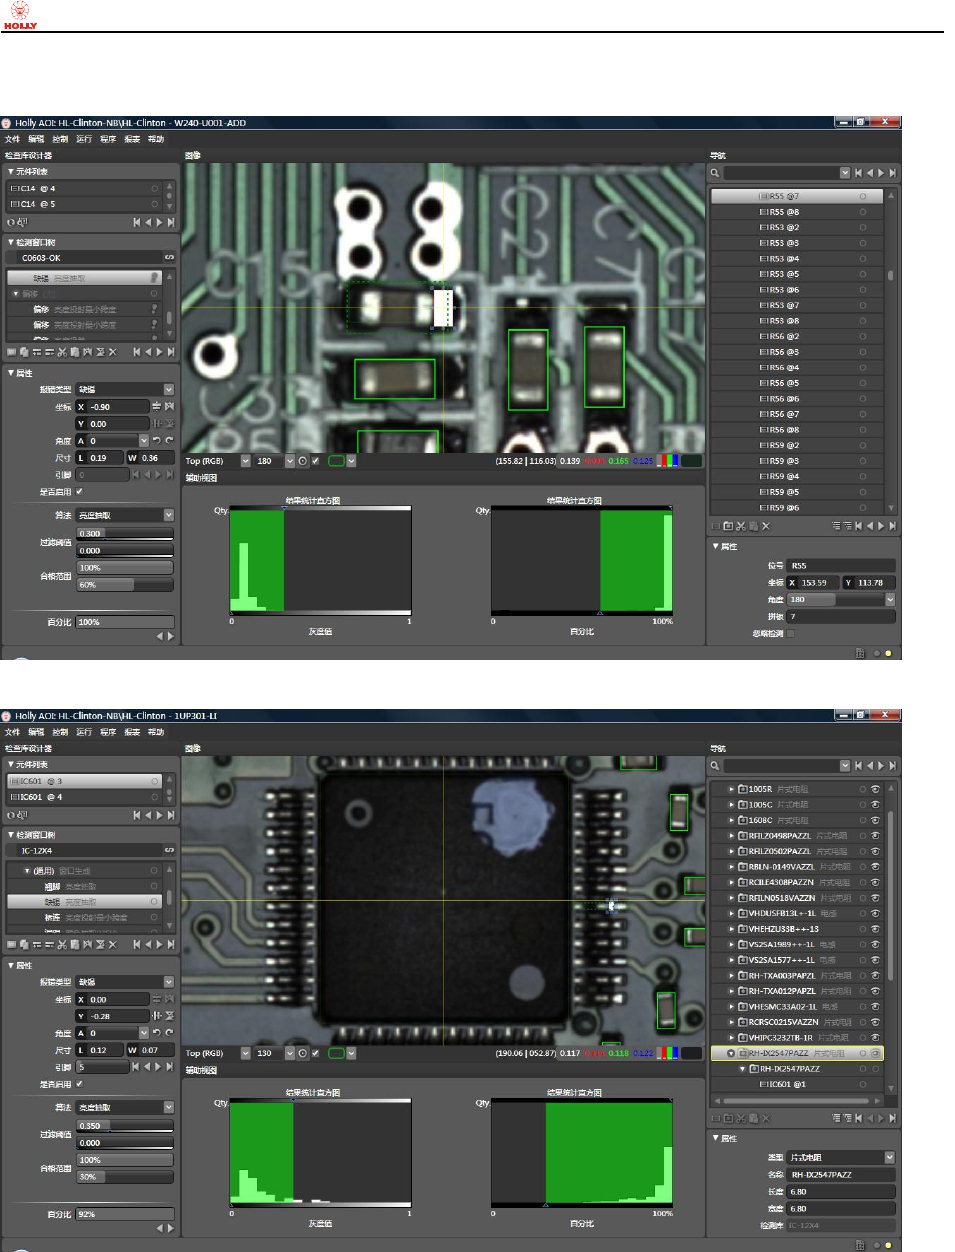Click refresh icon under IC601 component list
Screen dimensions: 955x1252
tap(11, 815)
